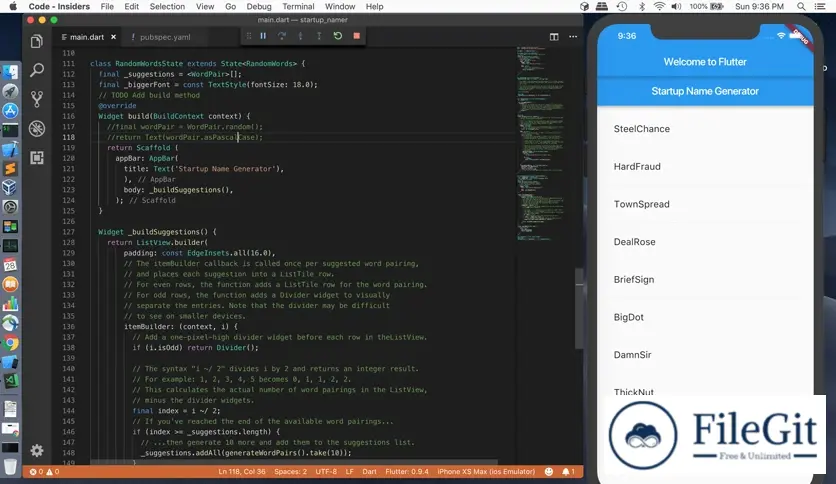Stop debugging with the red square
Image resolution: width=836 pixels, height=484 pixels.
click(x=357, y=36)
